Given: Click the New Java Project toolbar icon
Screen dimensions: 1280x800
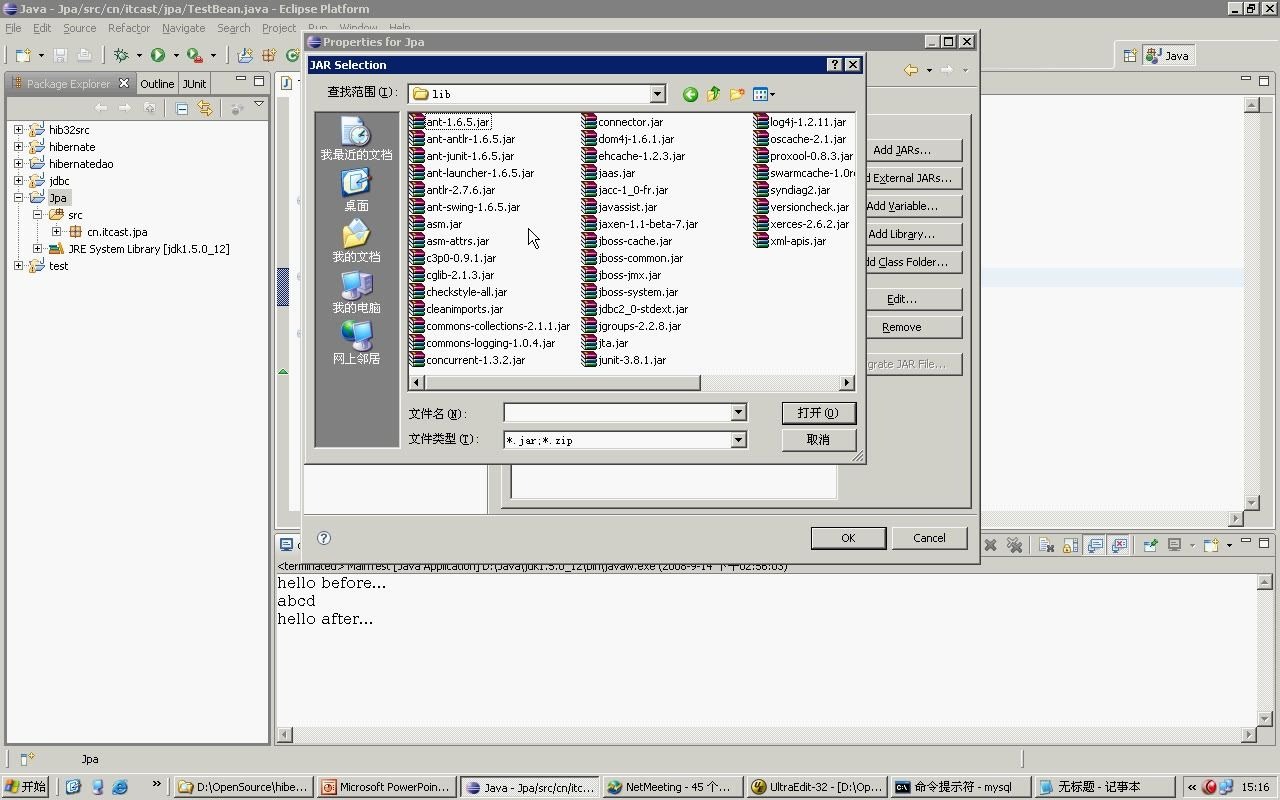Looking at the screenshot, I should pyautogui.click(x=245, y=56).
